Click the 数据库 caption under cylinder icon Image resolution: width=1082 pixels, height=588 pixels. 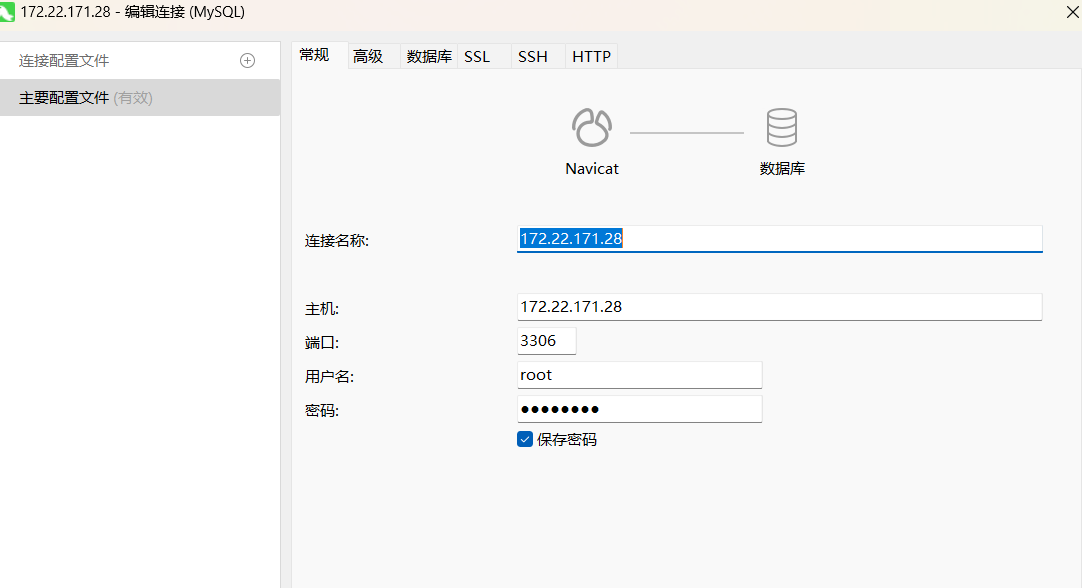pyautogui.click(x=782, y=168)
